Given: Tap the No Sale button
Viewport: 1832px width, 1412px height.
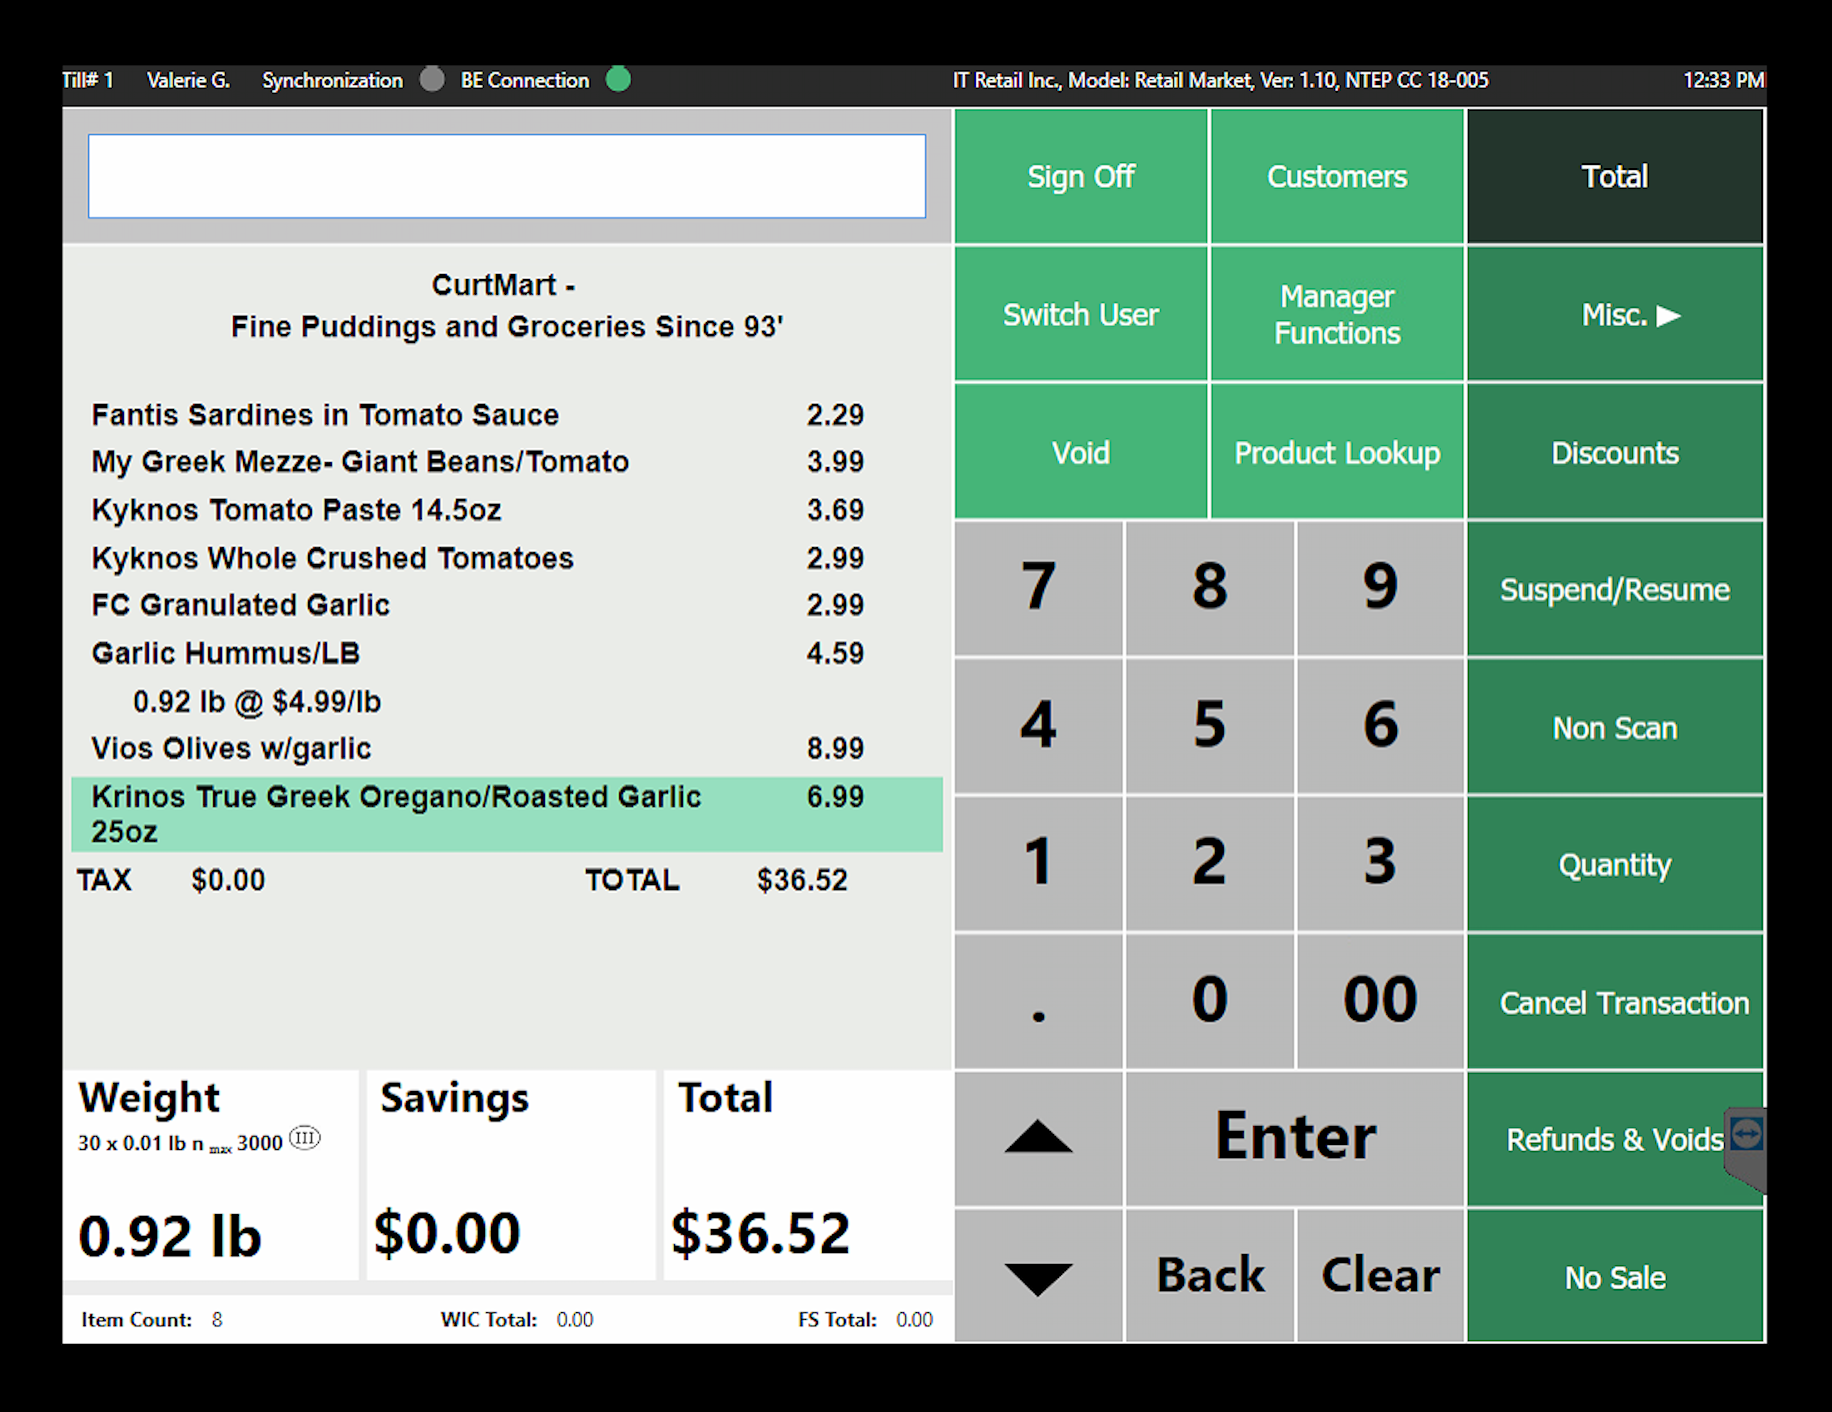Looking at the screenshot, I should point(1615,1276).
